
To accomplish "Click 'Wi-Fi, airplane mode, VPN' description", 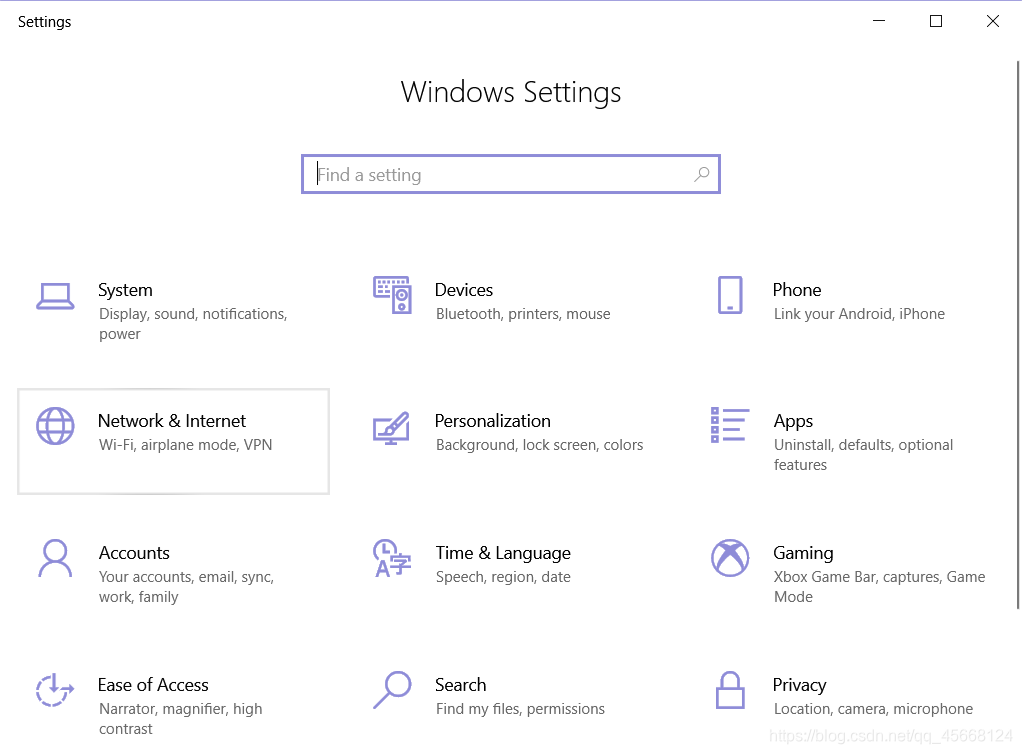I will coord(186,445).
